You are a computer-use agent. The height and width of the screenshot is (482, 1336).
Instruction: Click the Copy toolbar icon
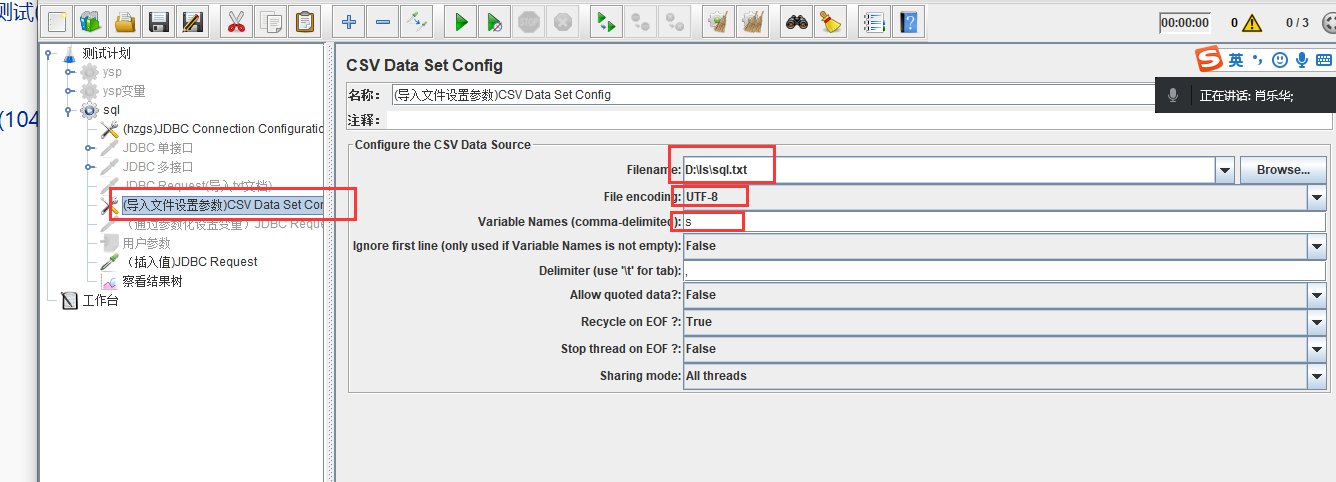click(269, 22)
